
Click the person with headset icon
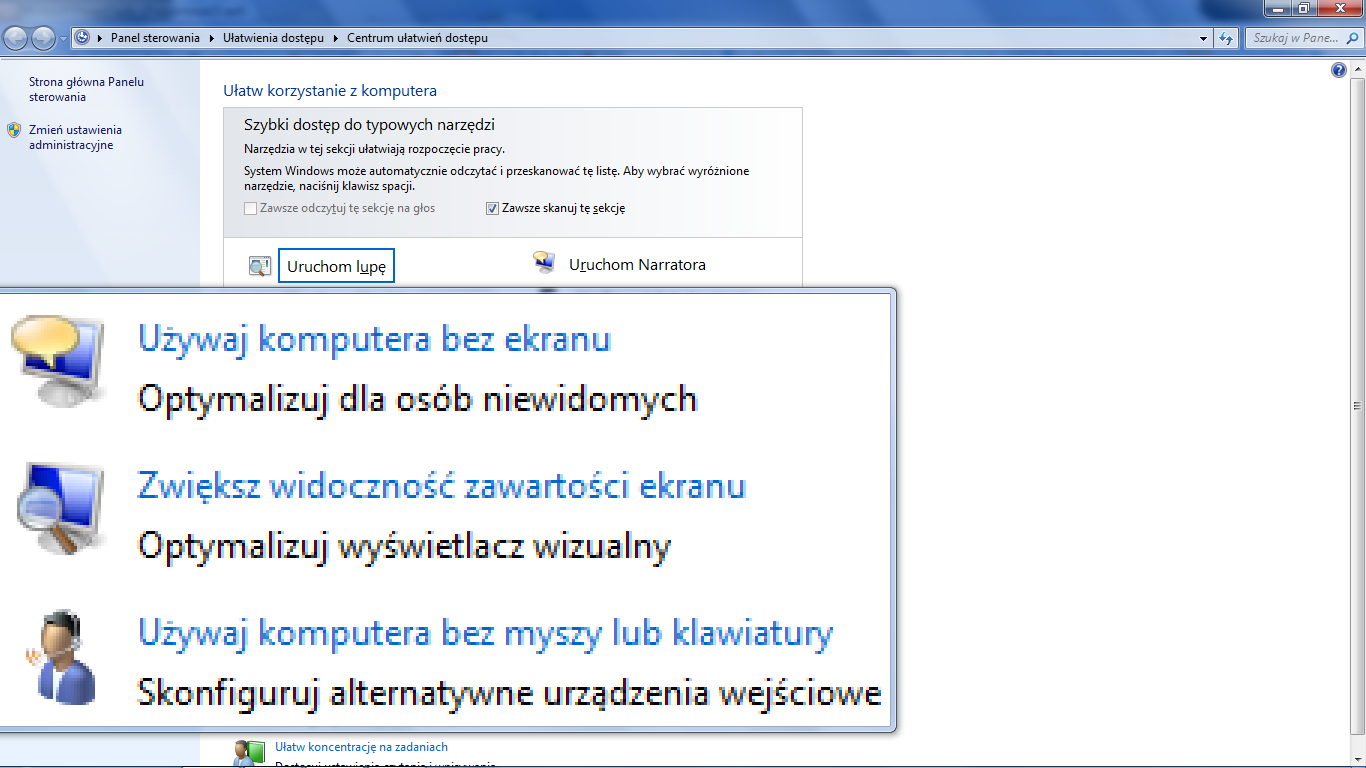(60, 657)
